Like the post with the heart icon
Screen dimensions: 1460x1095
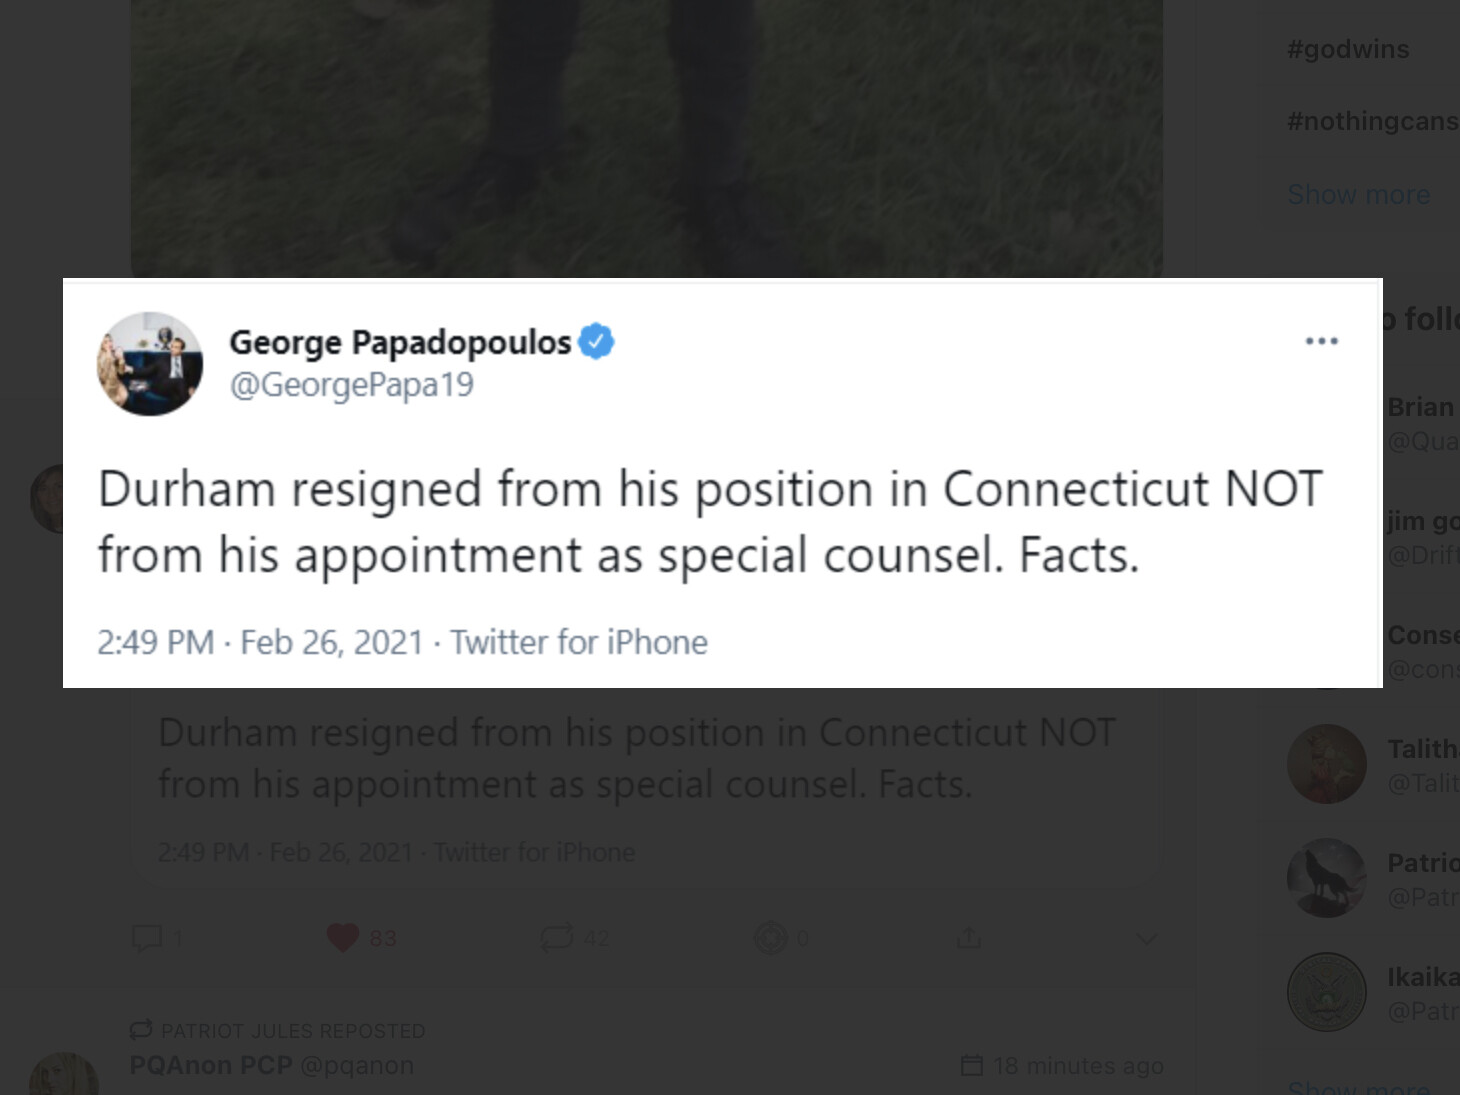point(342,938)
